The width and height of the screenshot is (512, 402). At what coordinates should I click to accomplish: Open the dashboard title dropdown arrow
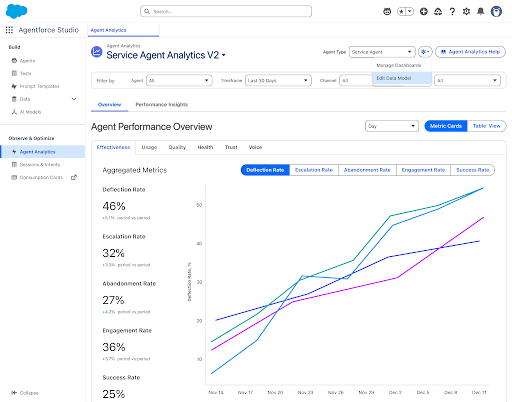pos(224,55)
